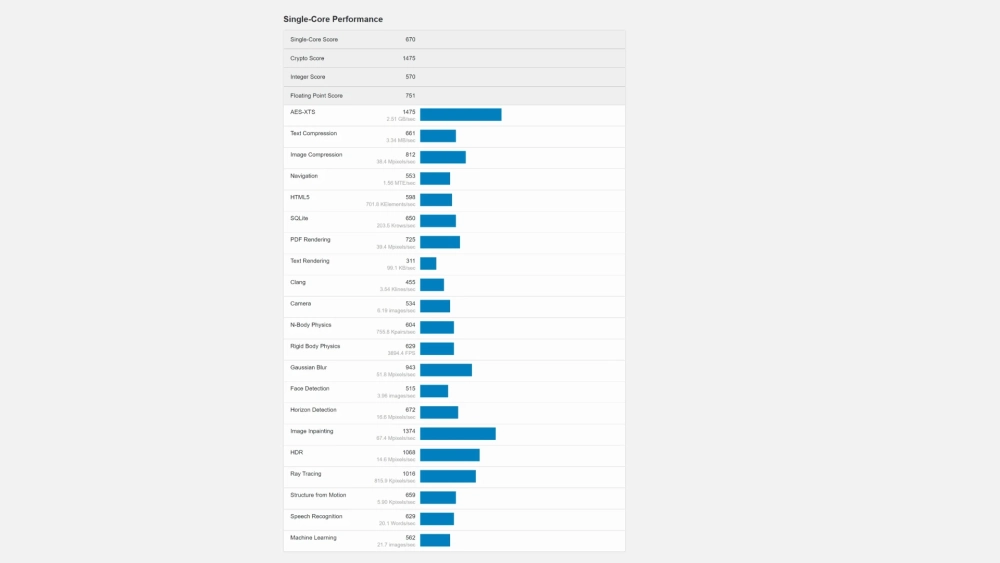1000x563 pixels.
Task: Click the AES-XTS performance bar
Action: point(460,115)
